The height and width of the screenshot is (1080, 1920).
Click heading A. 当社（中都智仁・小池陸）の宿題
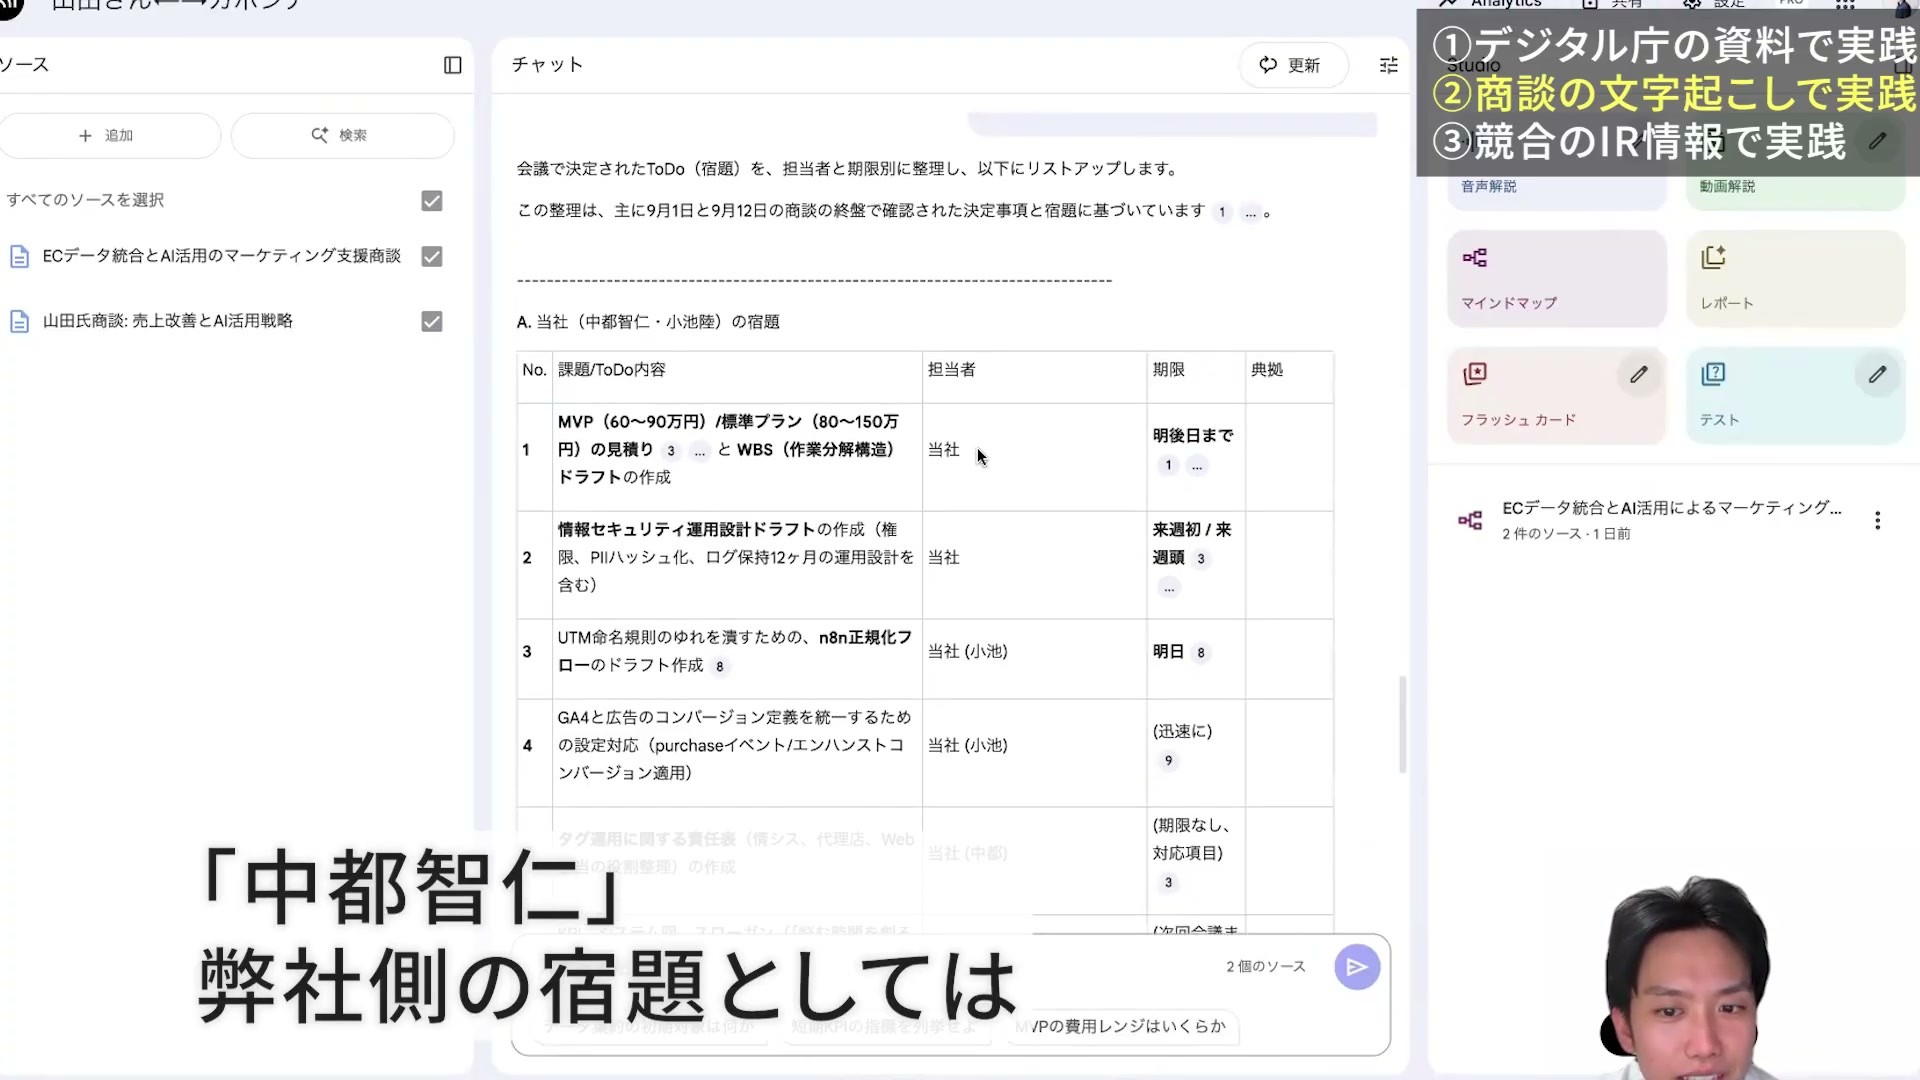(648, 322)
